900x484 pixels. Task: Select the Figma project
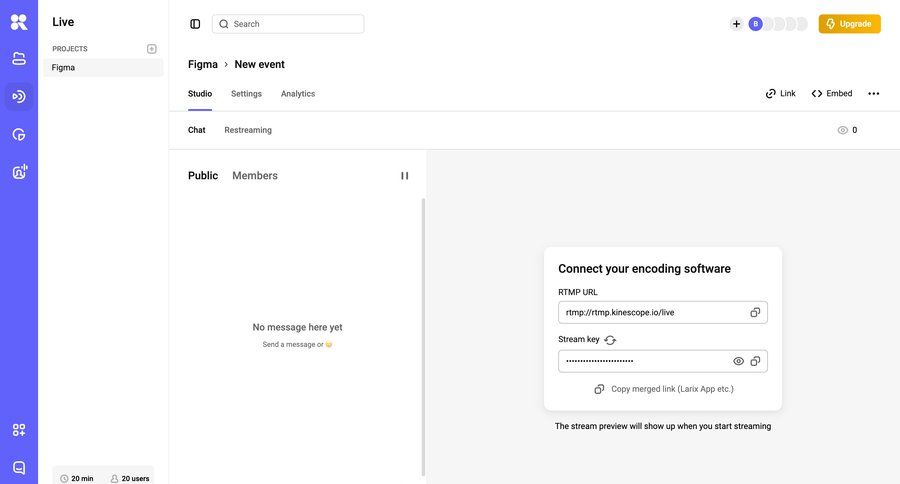(x=103, y=68)
